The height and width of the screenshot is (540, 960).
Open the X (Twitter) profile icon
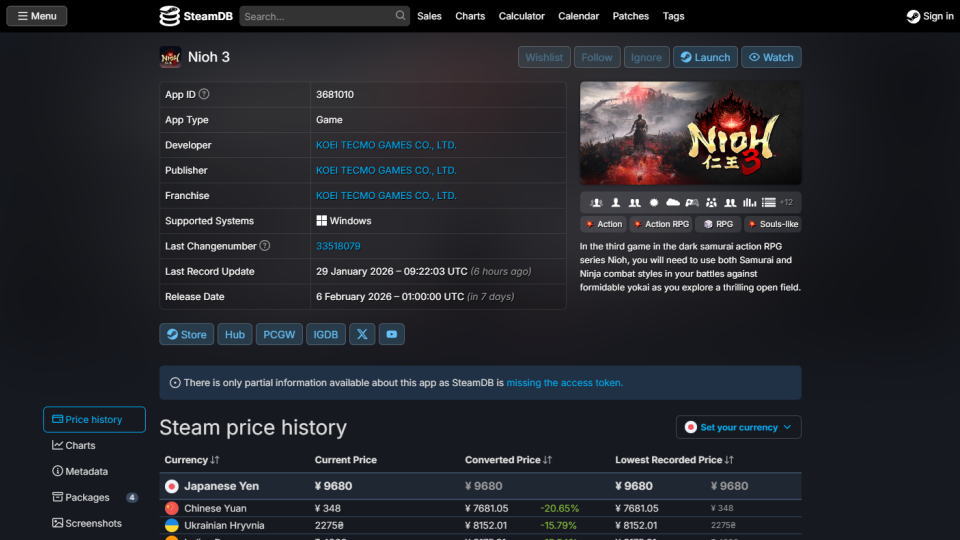click(x=362, y=334)
